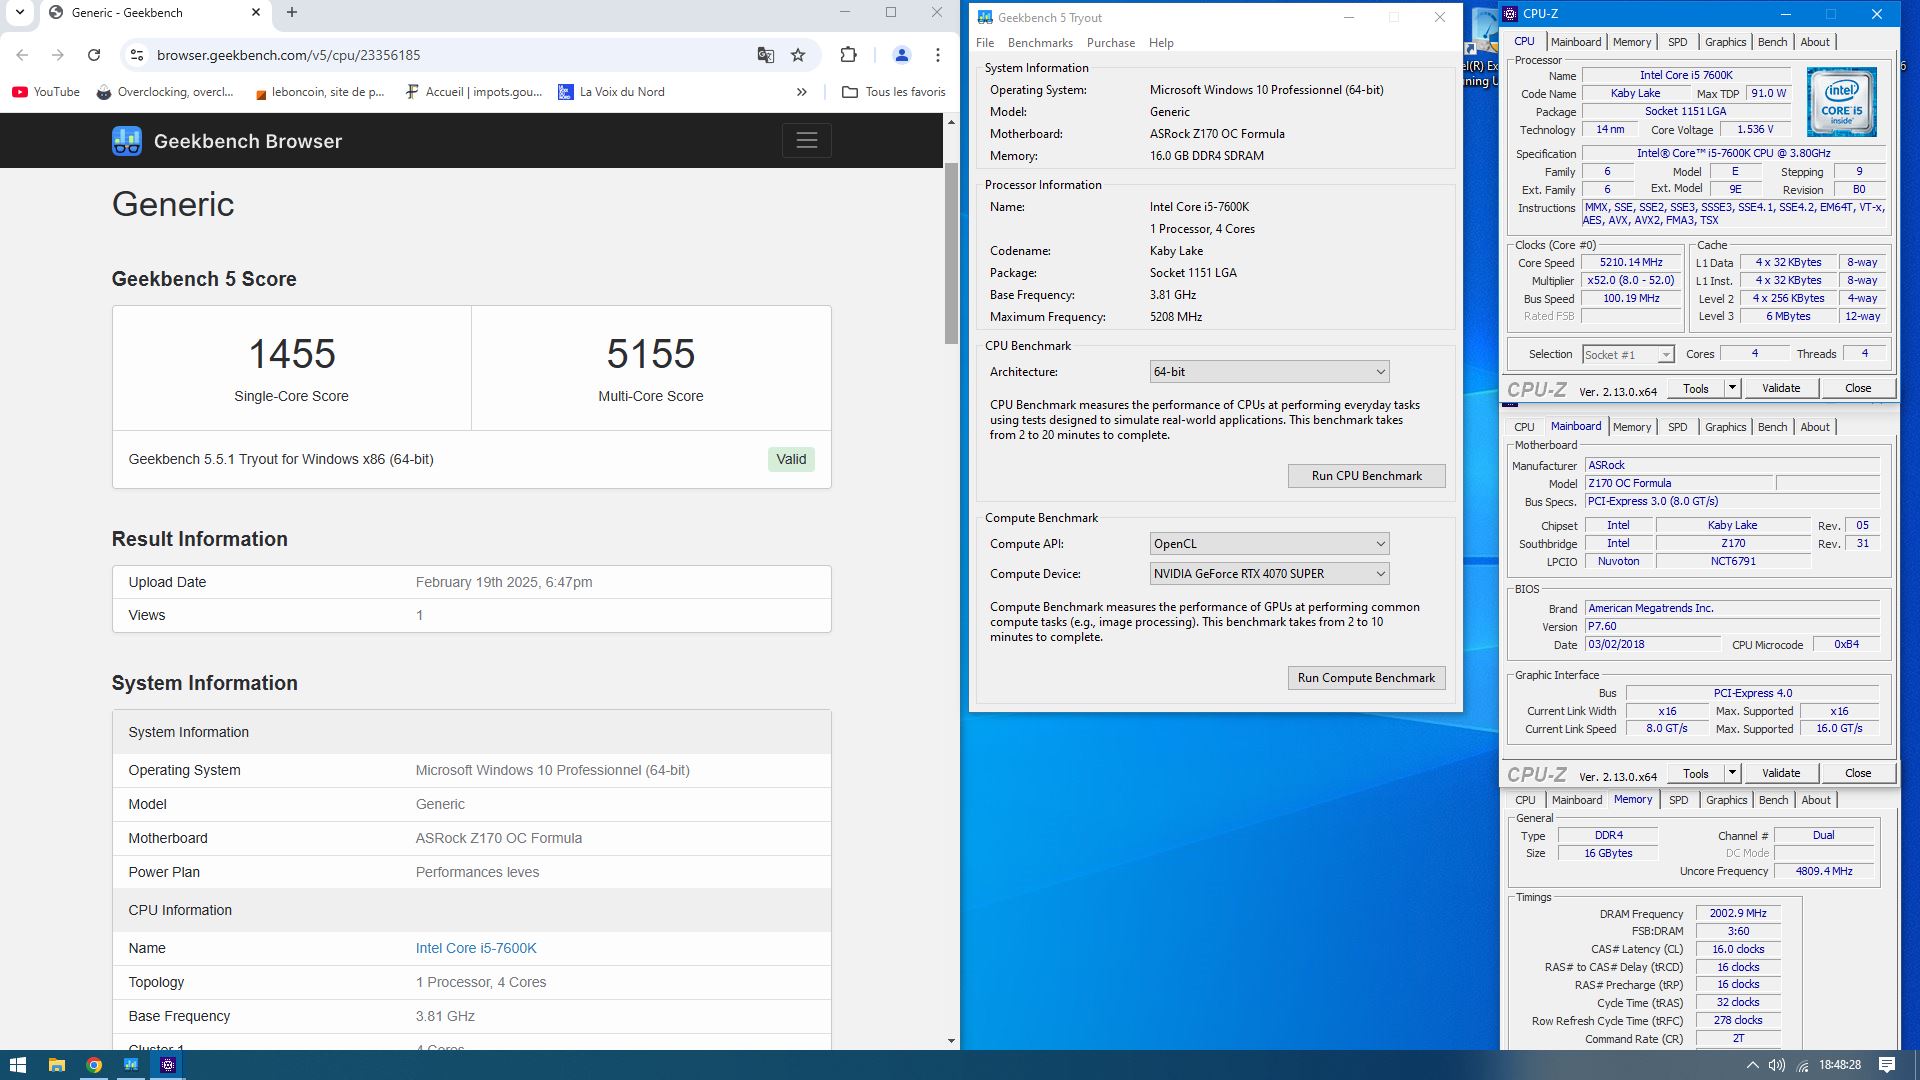Open the Chrome profile avatar

click(x=901, y=55)
